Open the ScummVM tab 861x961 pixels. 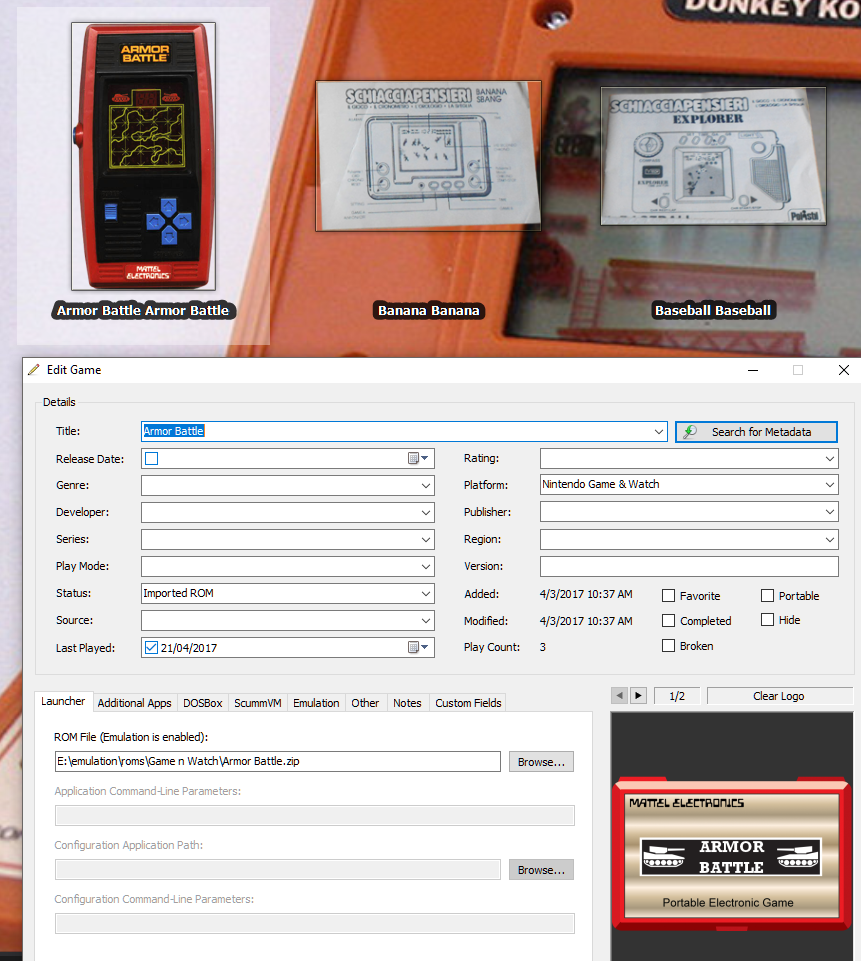[x=257, y=703]
